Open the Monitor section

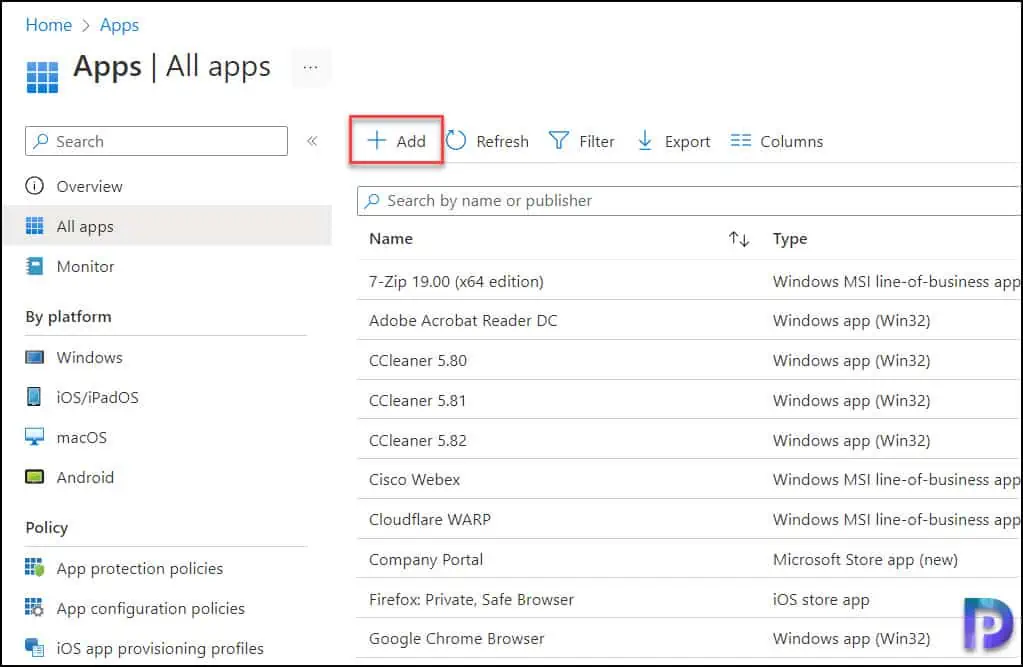click(x=85, y=266)
